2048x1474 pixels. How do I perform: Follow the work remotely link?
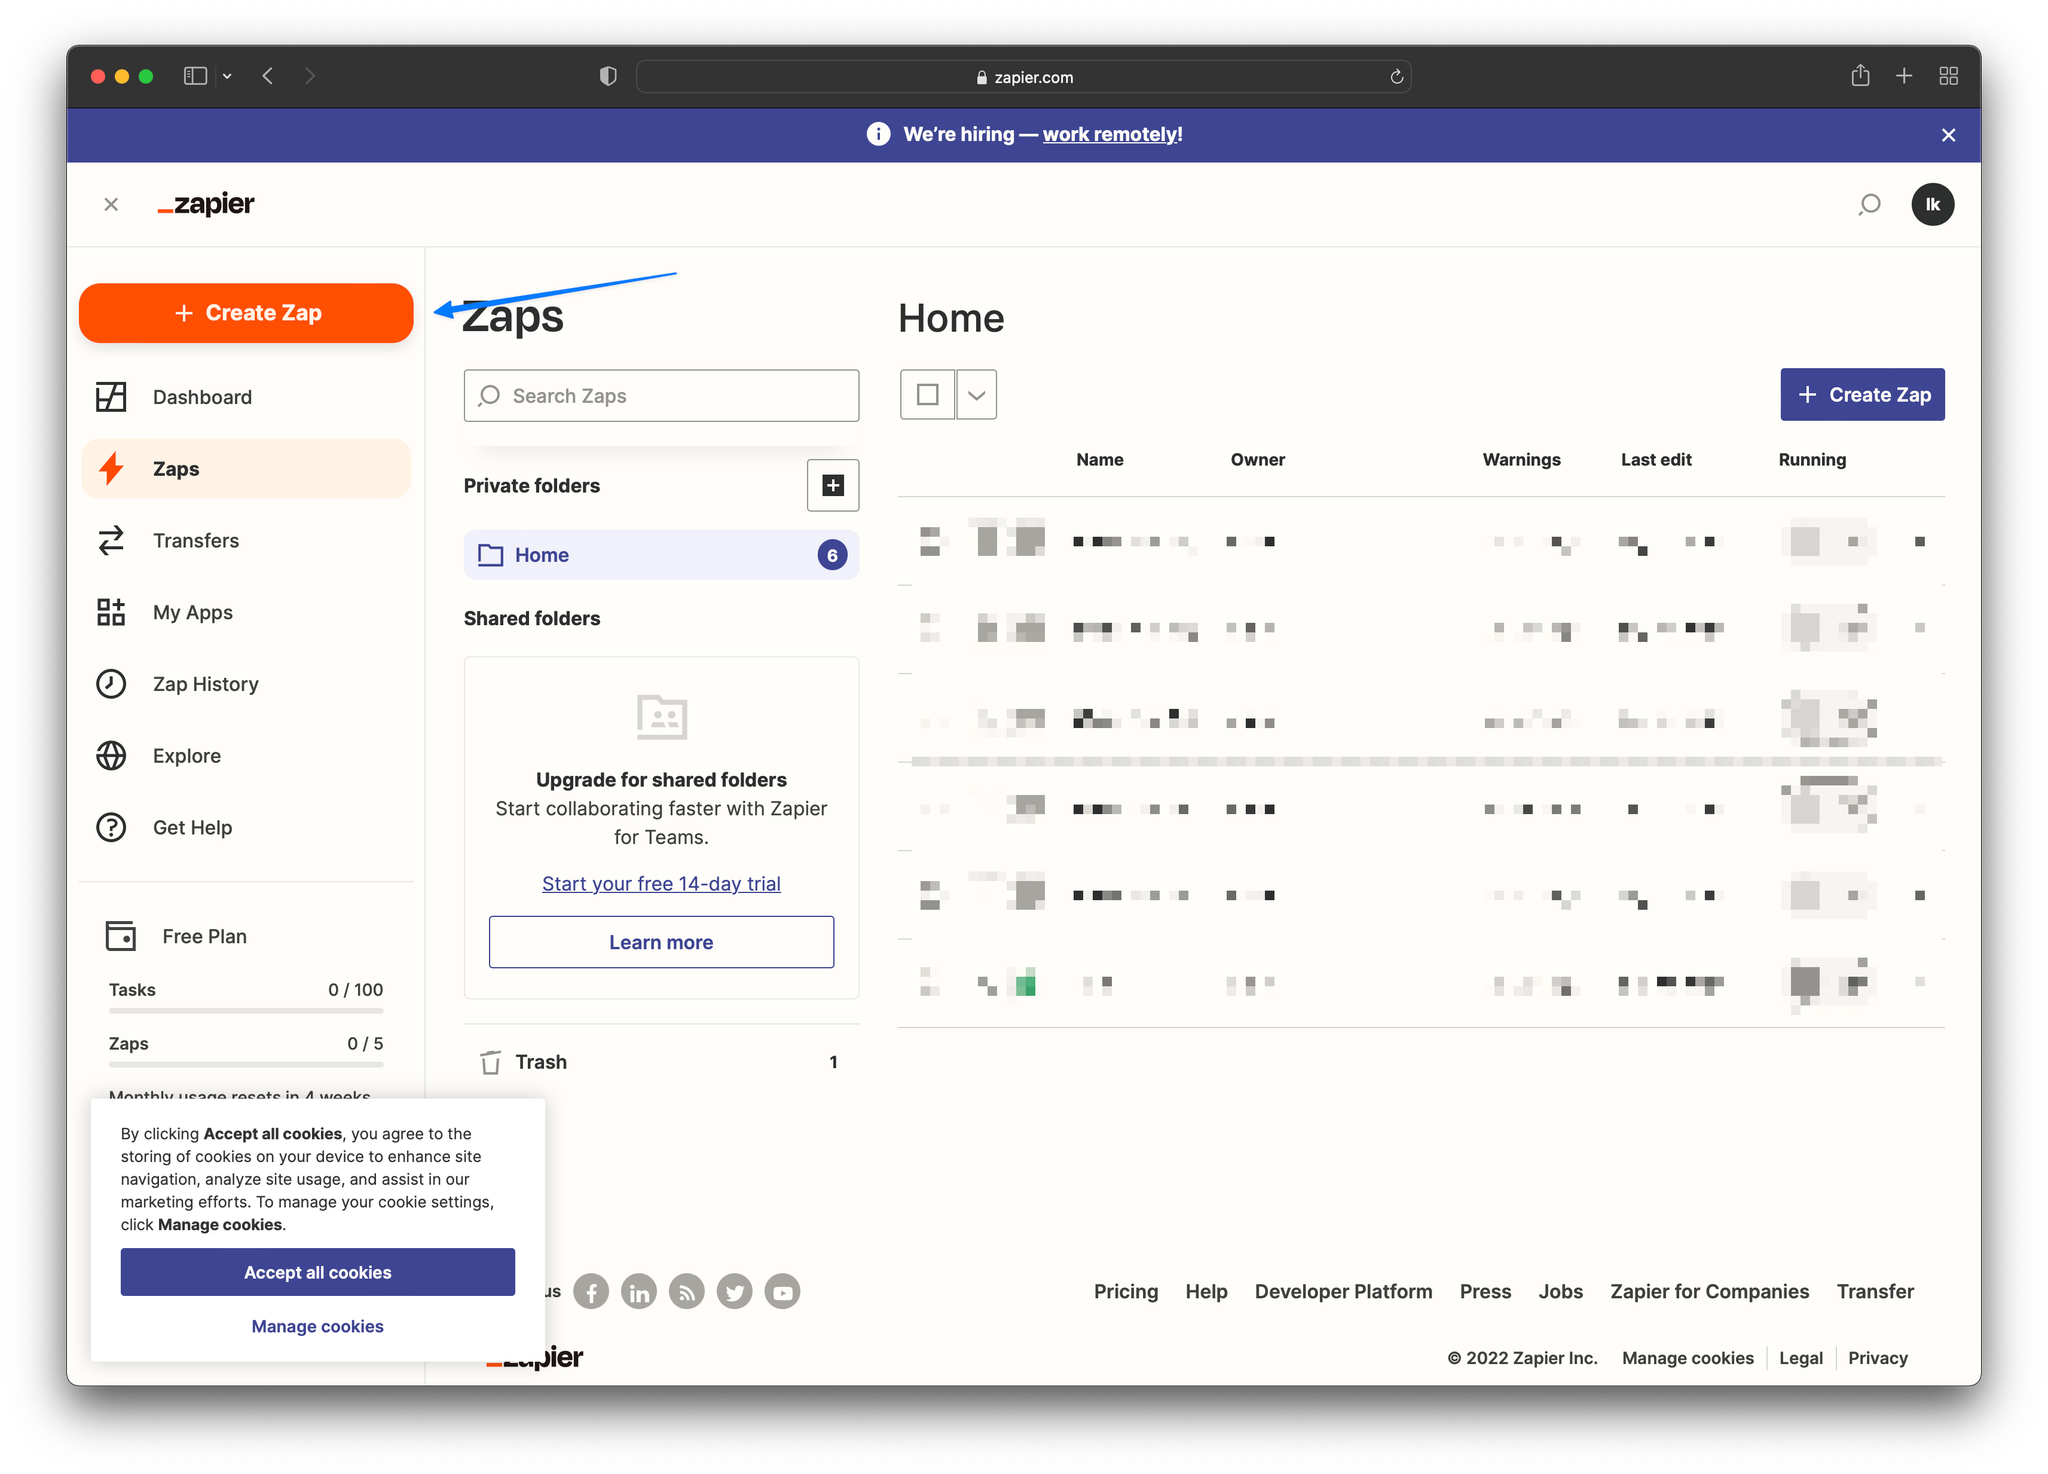pyautogui.click(x=1111, y=134)
